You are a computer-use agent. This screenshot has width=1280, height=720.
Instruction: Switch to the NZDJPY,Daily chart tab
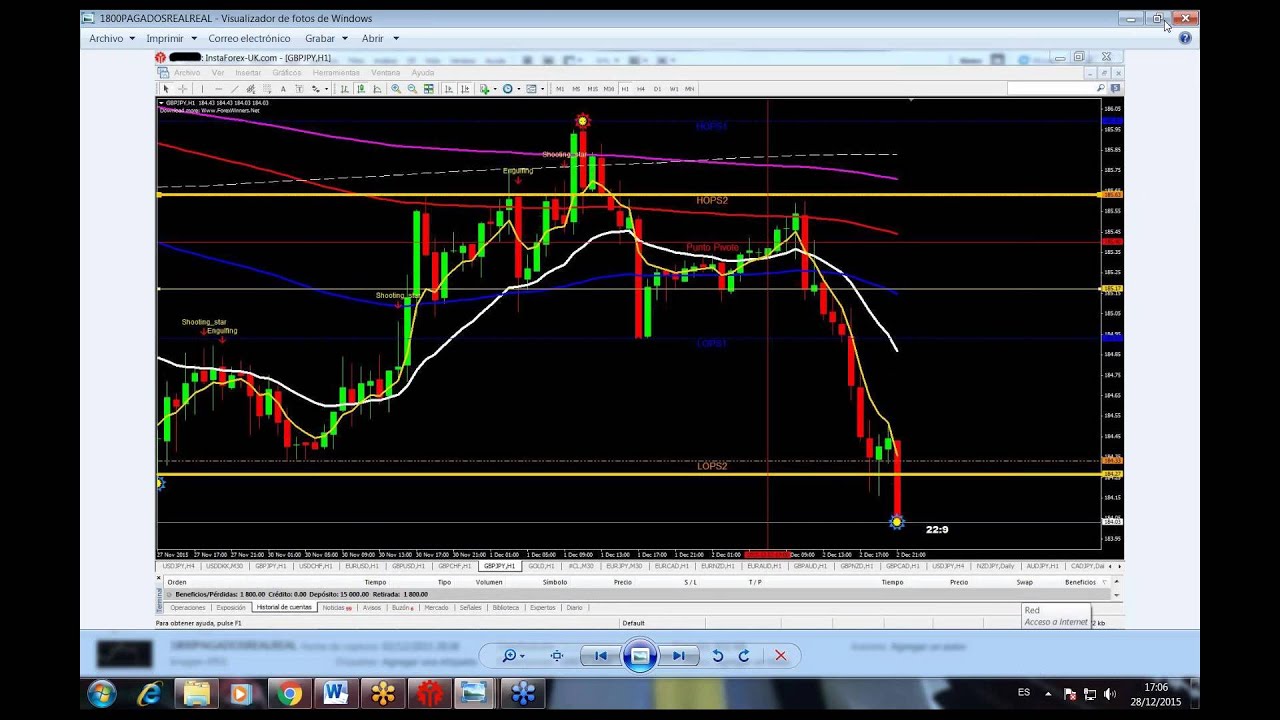[995, 566]
